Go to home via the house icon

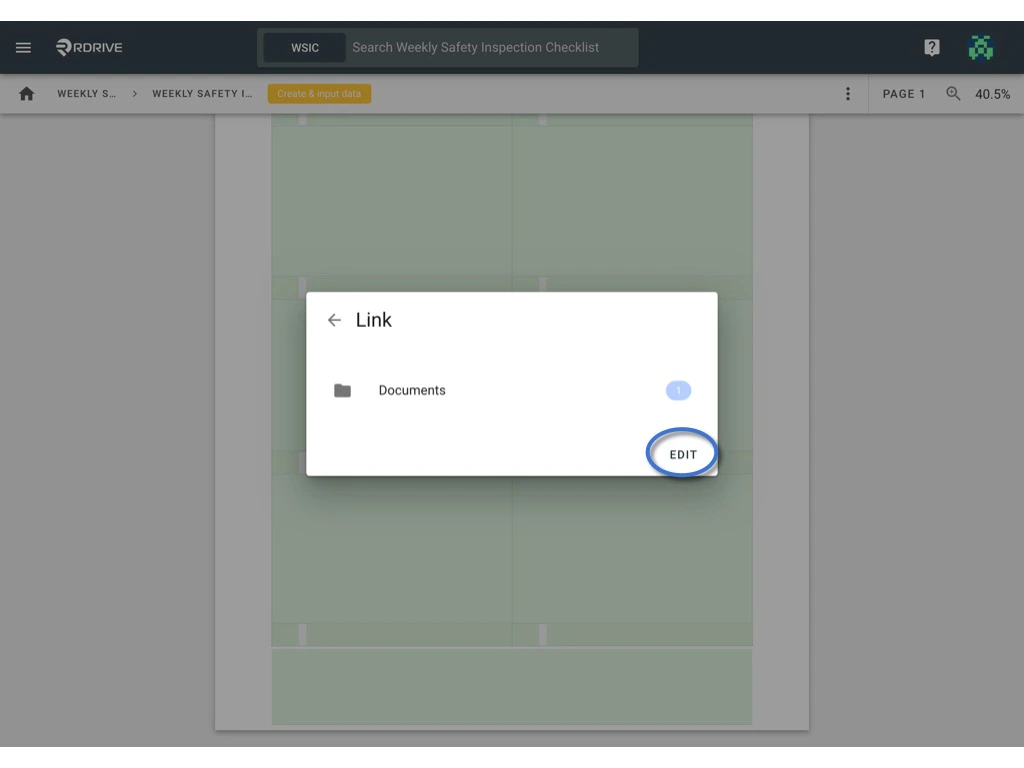pyautogui.click(x=26, y=93)
